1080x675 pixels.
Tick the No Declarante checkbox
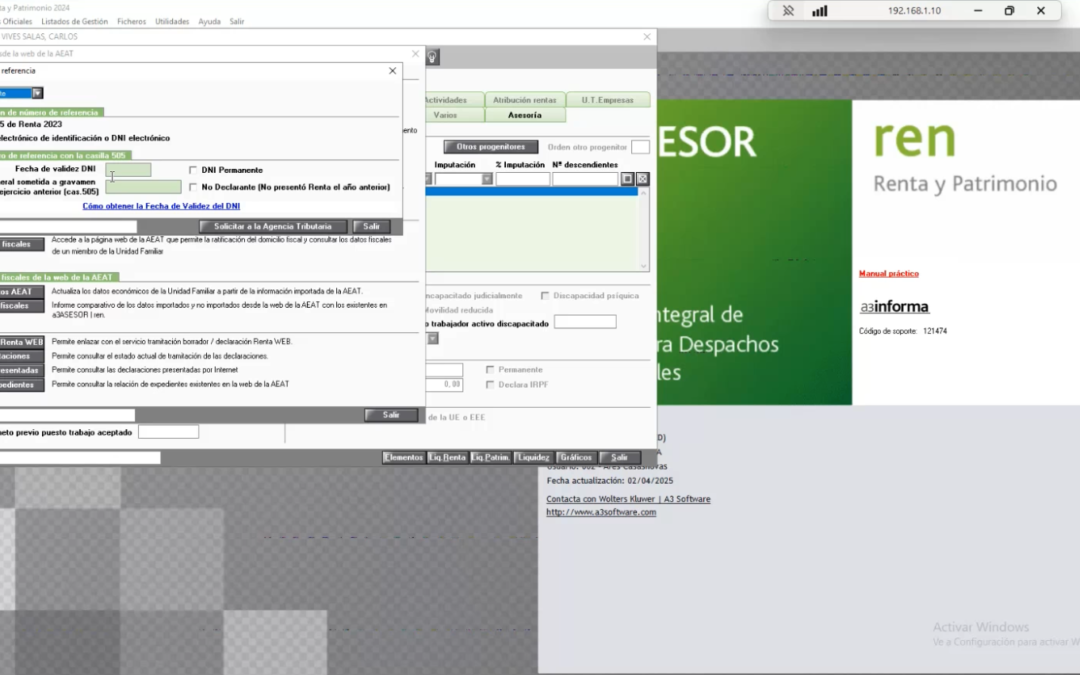pyautogui.click(x=193, y=187)
